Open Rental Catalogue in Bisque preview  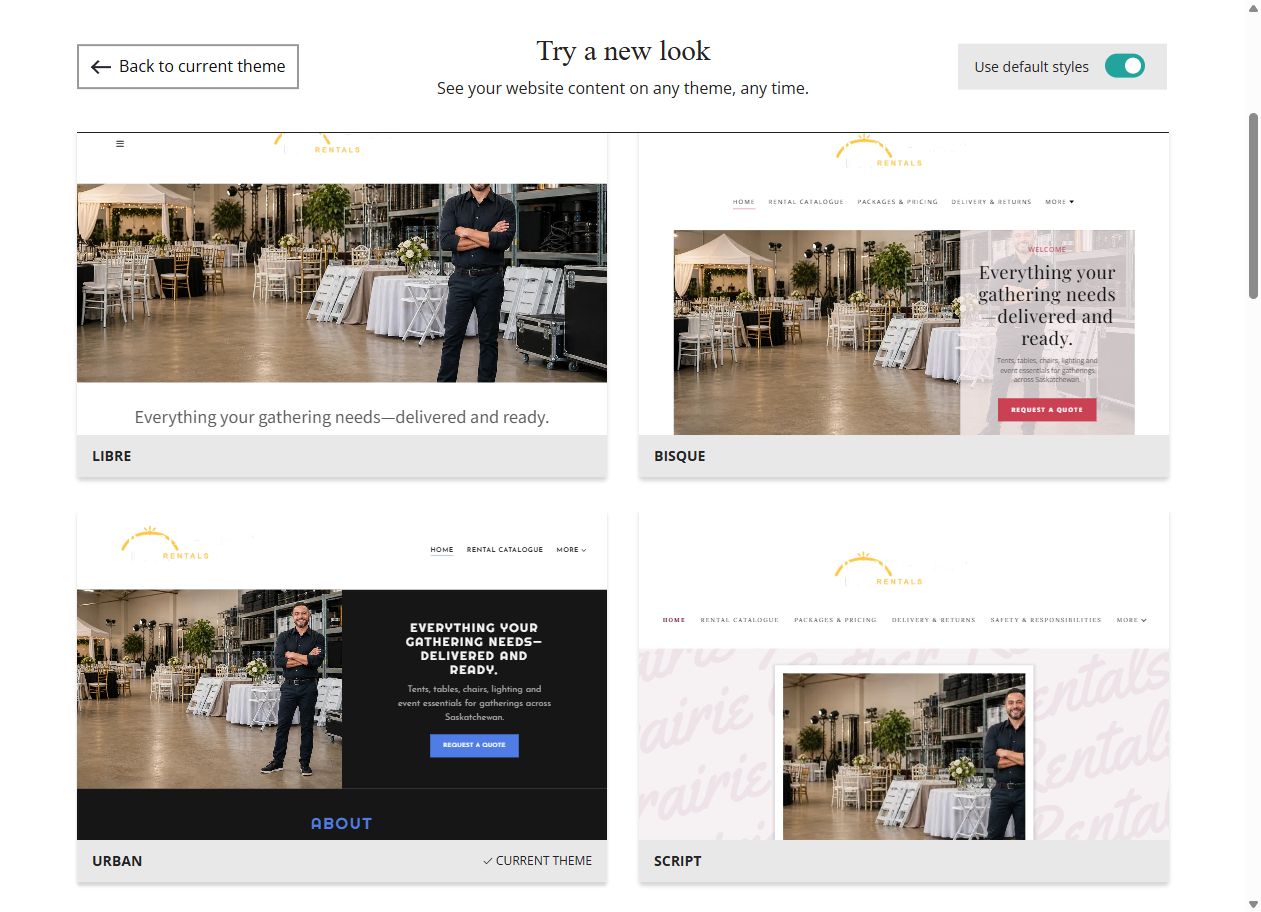coord(806,202)
